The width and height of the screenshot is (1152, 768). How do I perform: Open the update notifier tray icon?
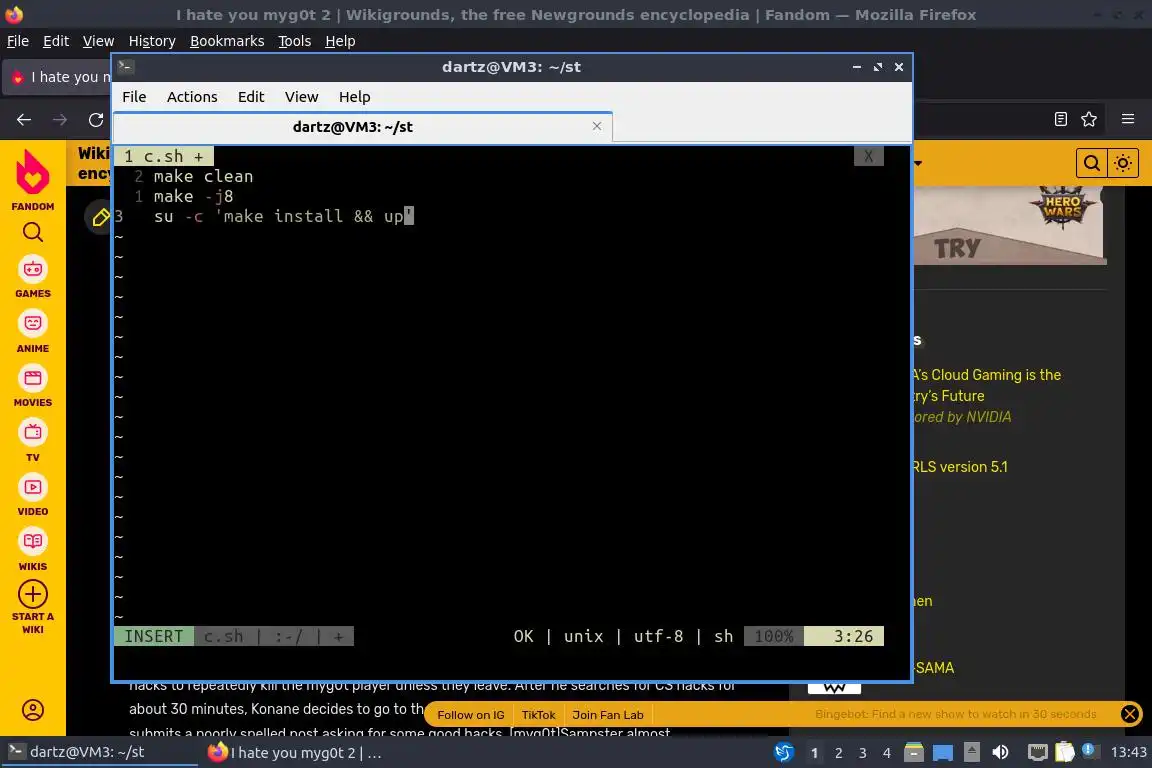click(1089, 750)
